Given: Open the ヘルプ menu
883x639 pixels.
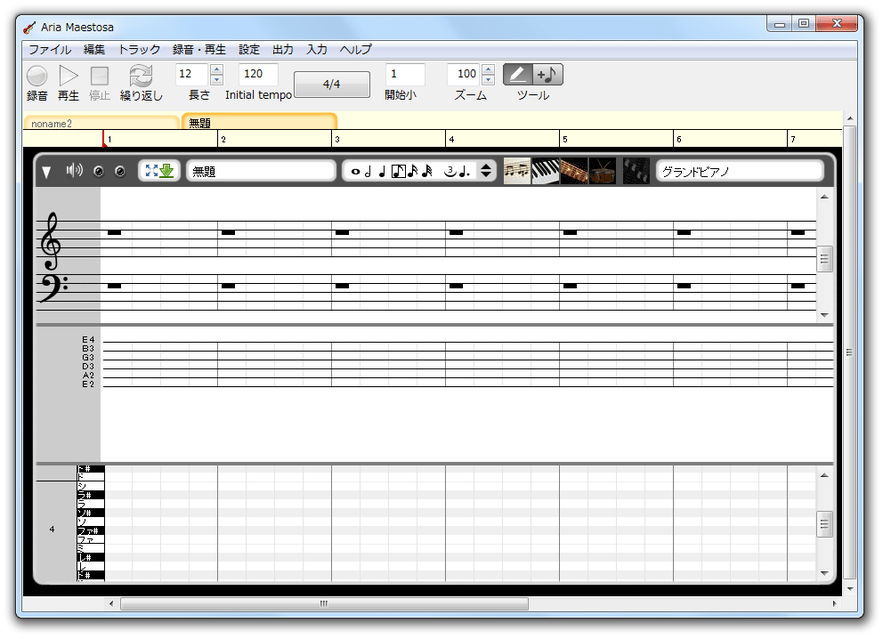Looking at the screenshot, I should click(x=355, y=50).
